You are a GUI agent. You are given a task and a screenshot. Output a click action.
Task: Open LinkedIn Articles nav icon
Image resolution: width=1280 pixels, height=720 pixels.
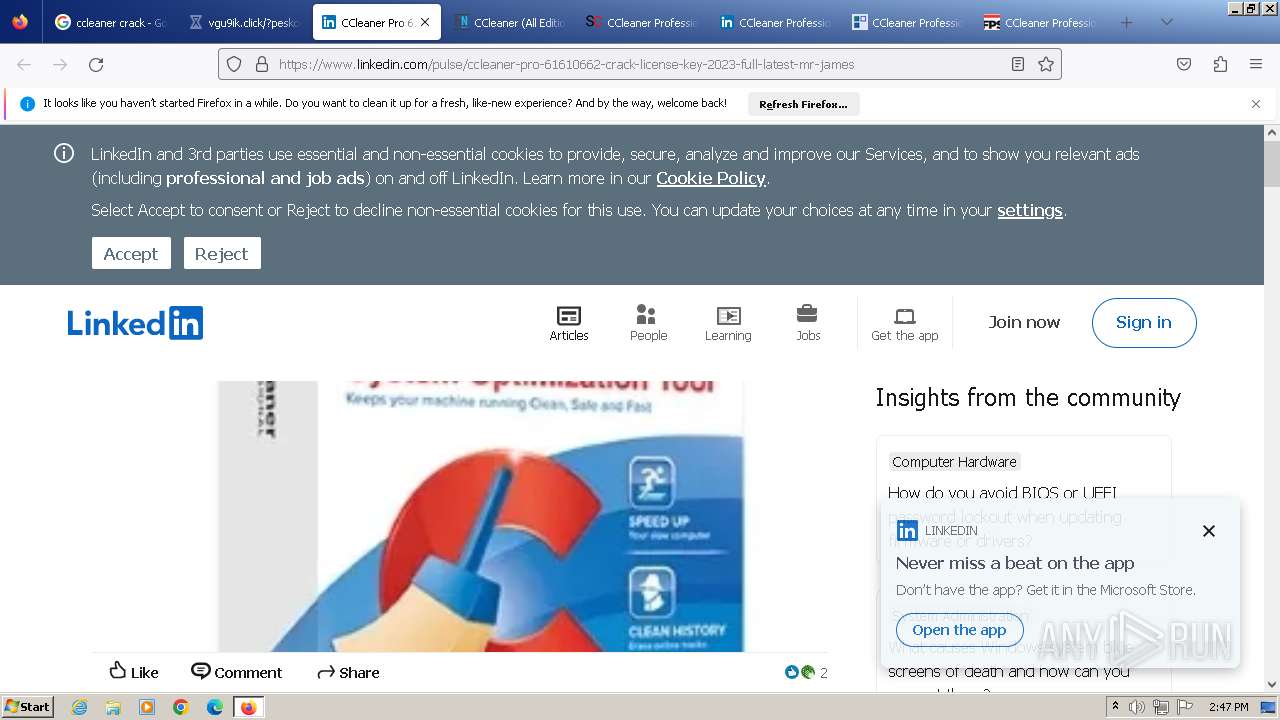click(x=569, y=323)
